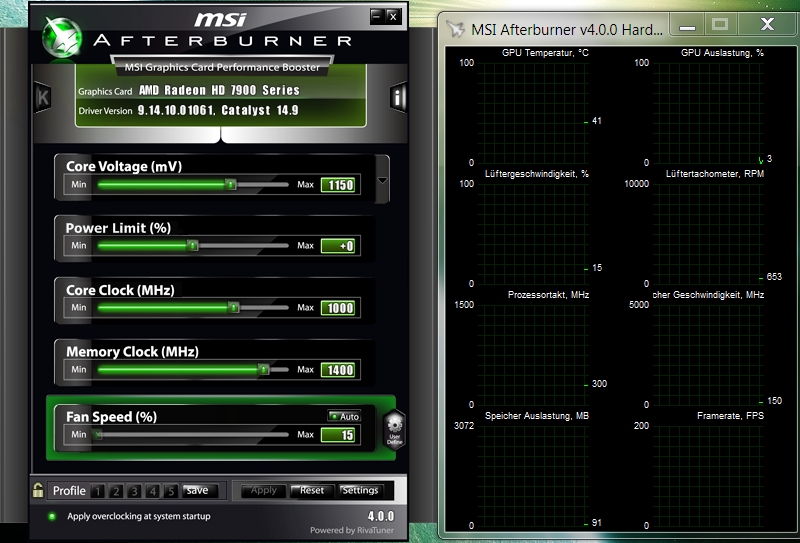Click the Core Voltage slider handle

231,184
